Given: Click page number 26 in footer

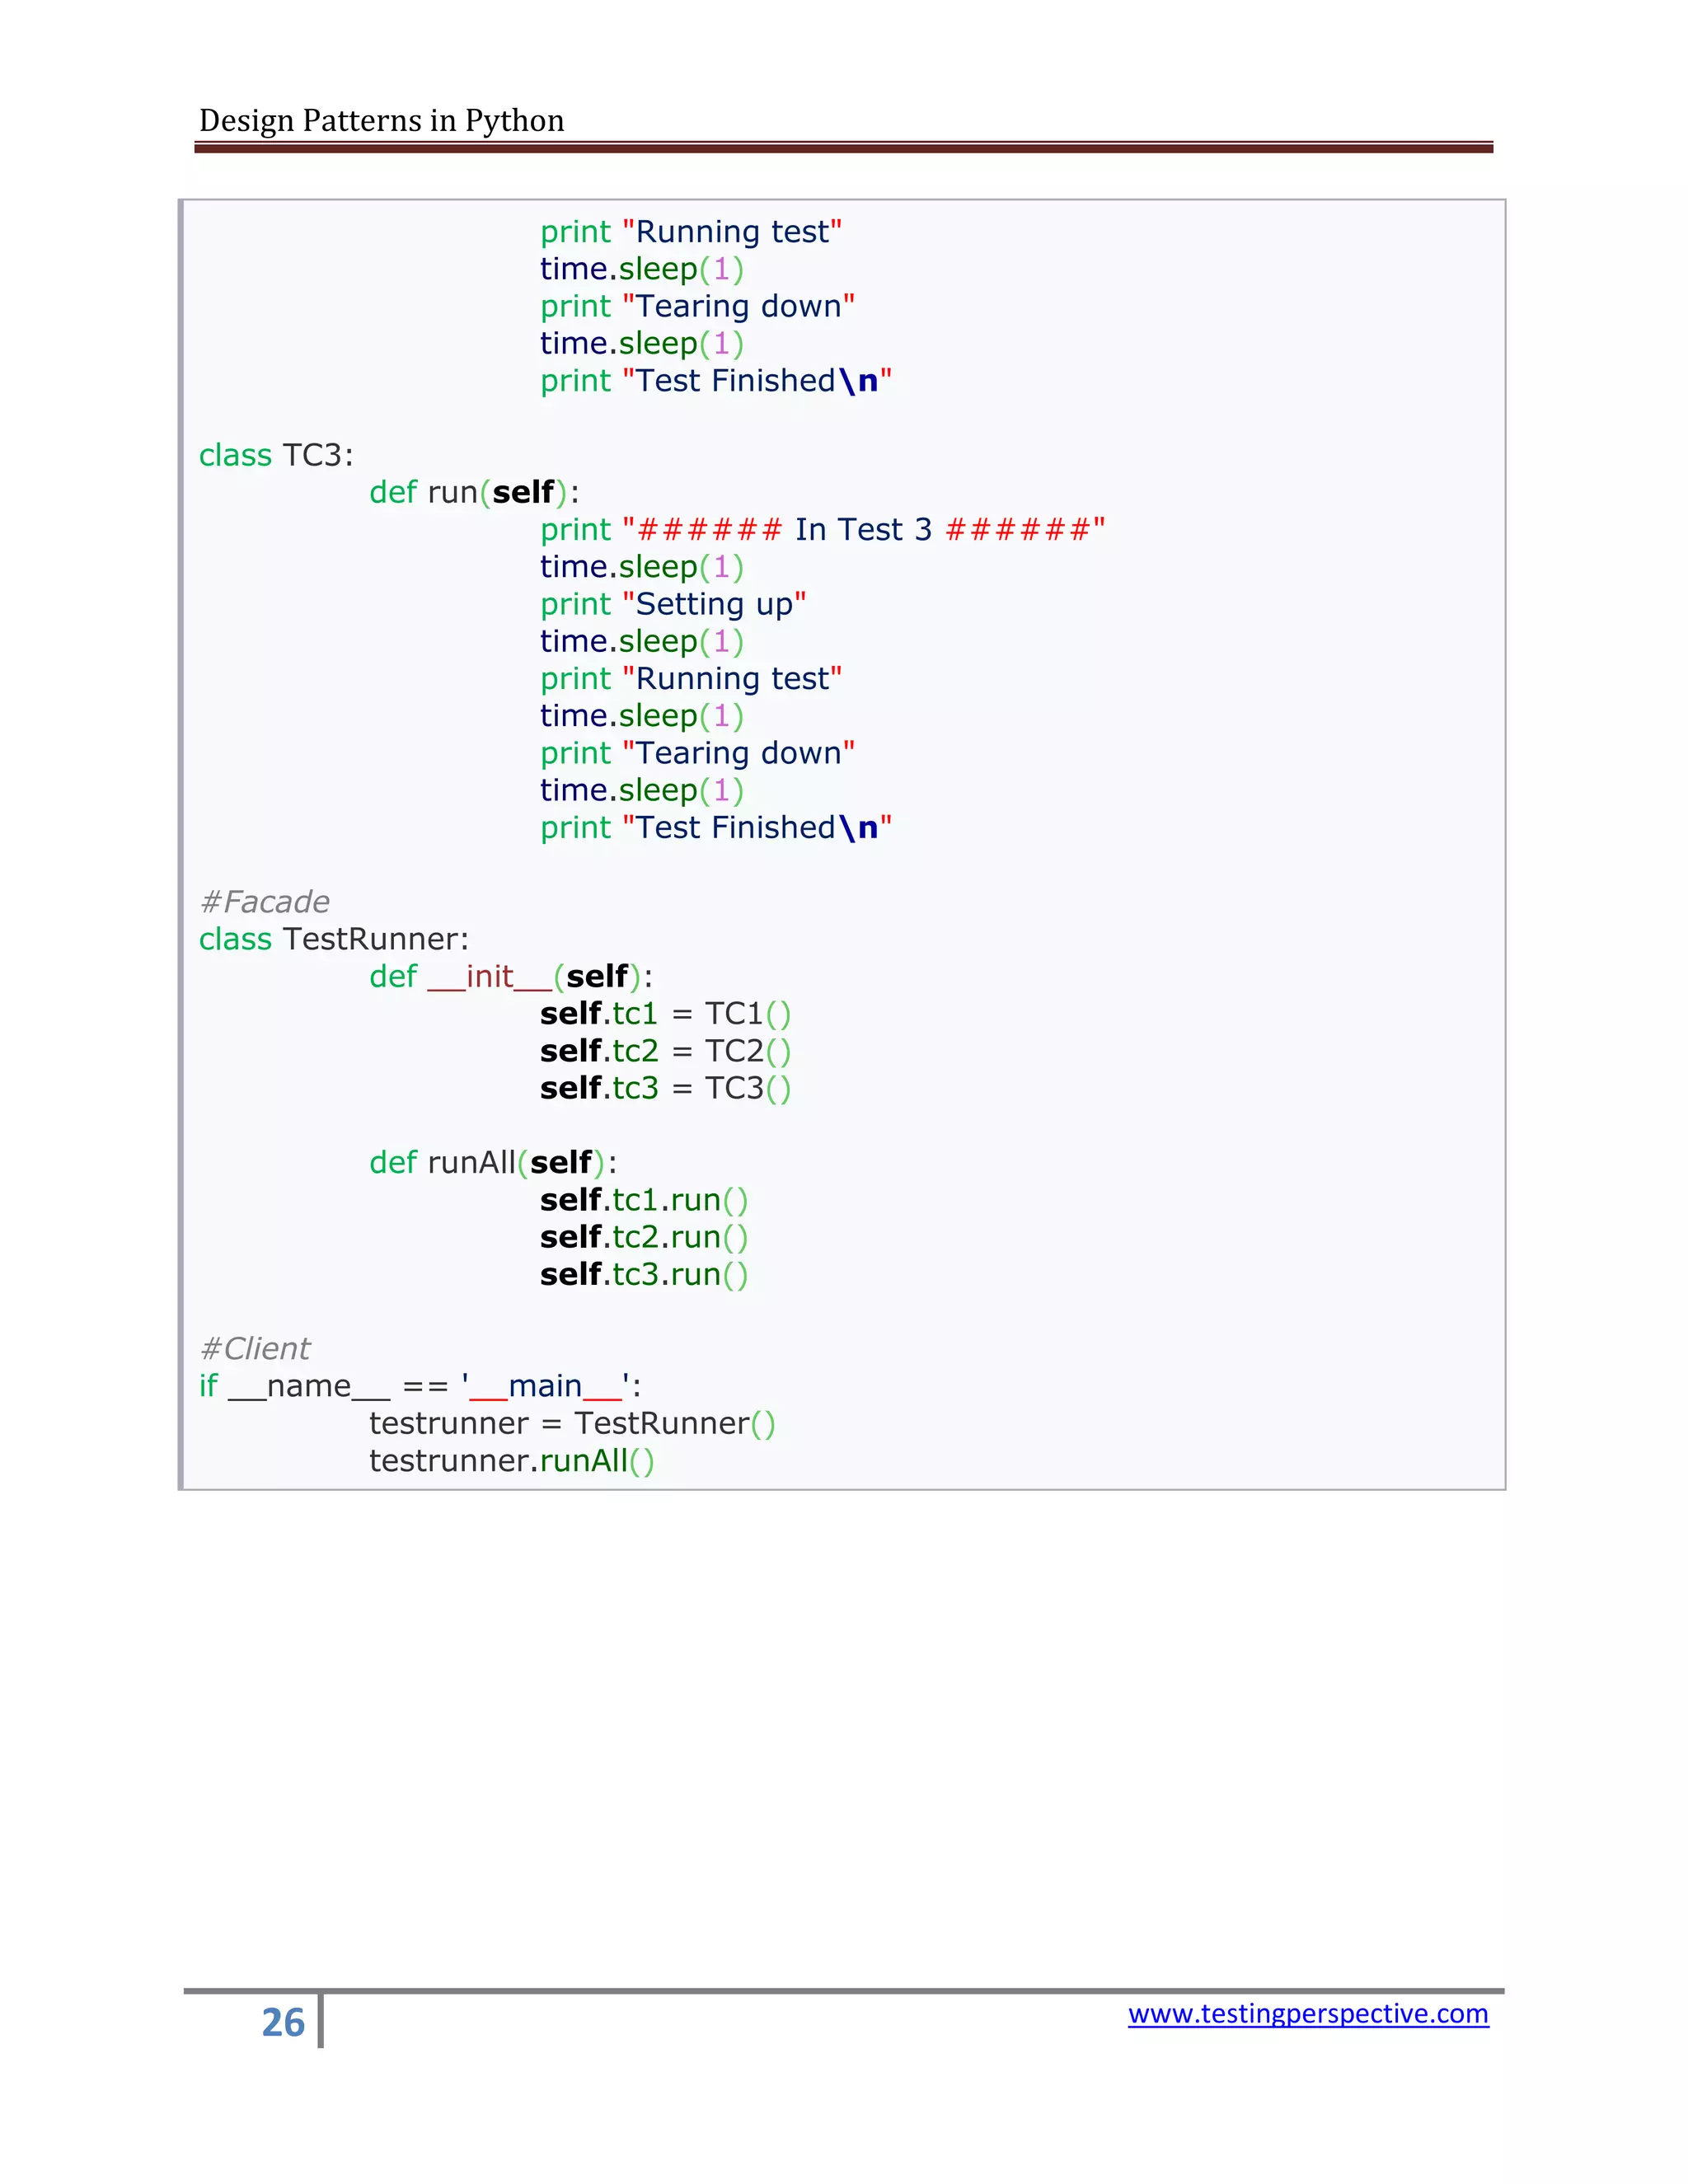Looking at the screenshot, I should pyautogui.click(x=283, y=2022).
